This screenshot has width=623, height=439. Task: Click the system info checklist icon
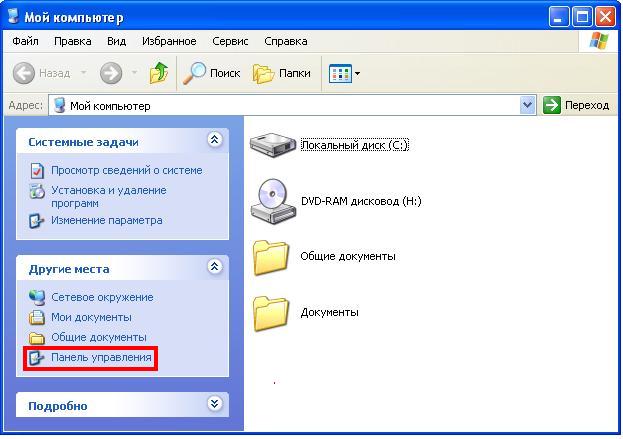tap(37, 171)
